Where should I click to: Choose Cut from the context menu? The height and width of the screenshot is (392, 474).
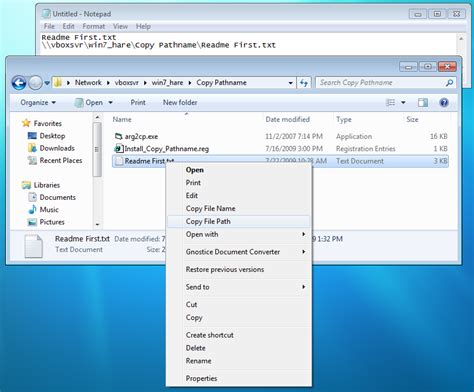click(238, 305)
